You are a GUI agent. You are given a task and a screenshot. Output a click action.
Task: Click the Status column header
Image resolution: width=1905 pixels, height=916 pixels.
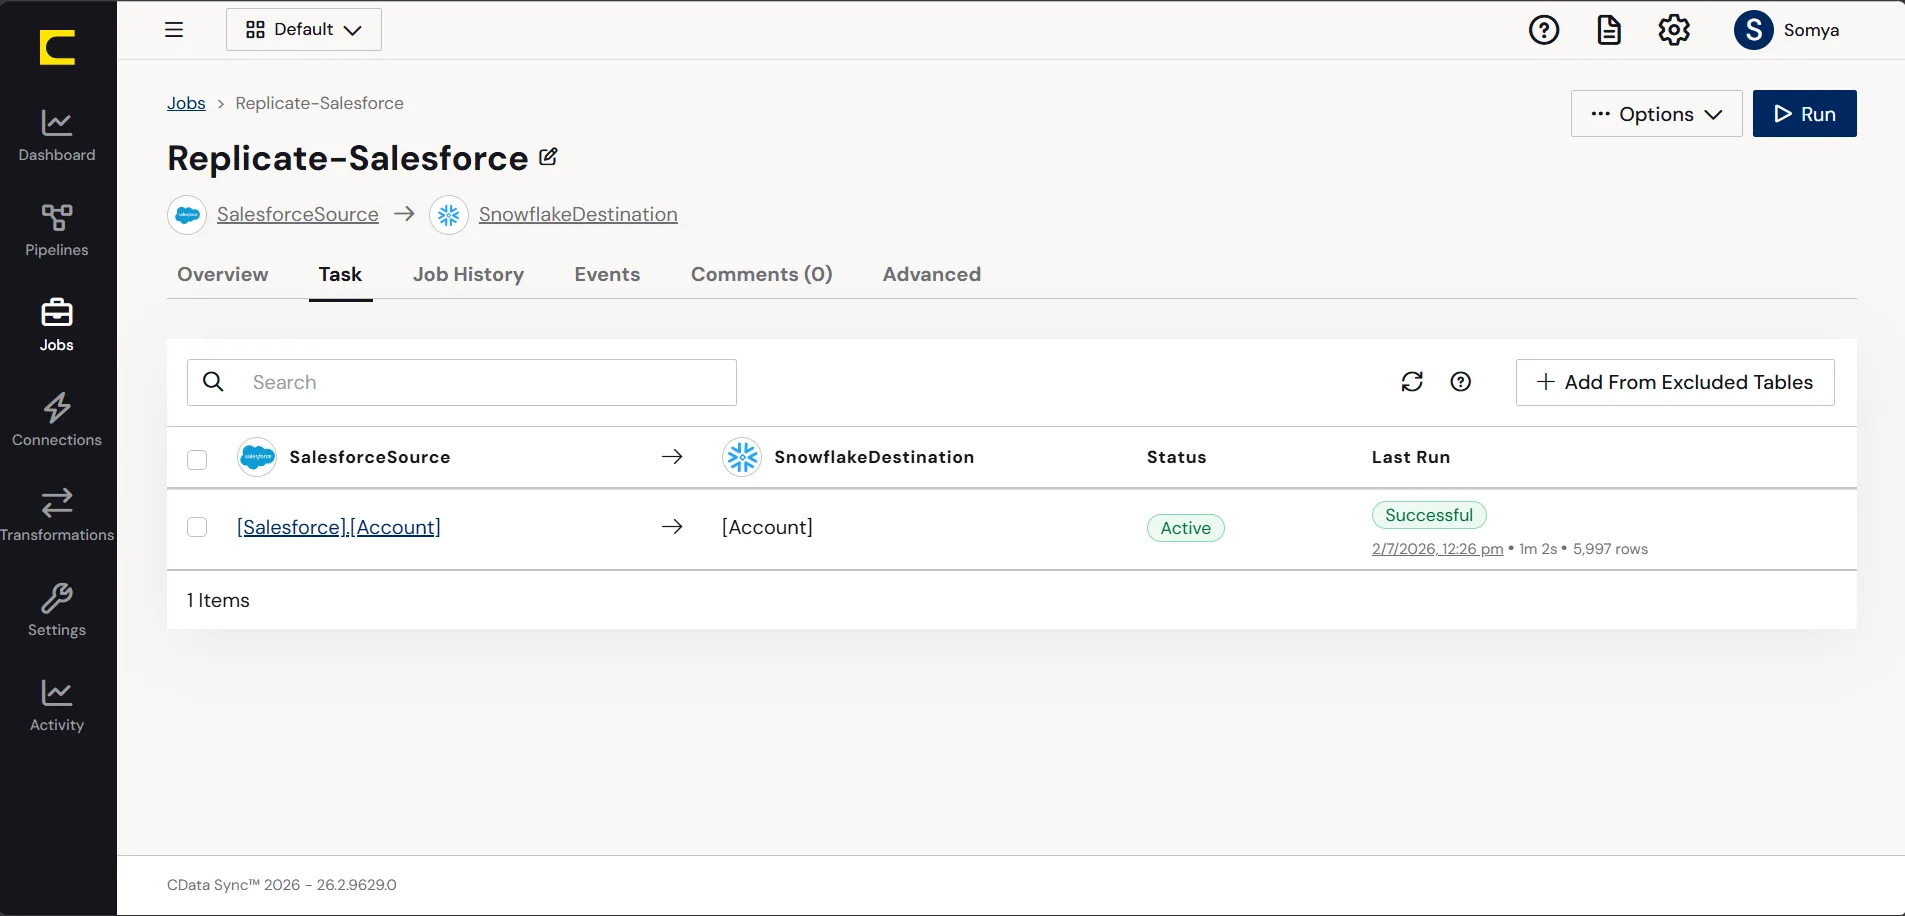click(1177, 457)
